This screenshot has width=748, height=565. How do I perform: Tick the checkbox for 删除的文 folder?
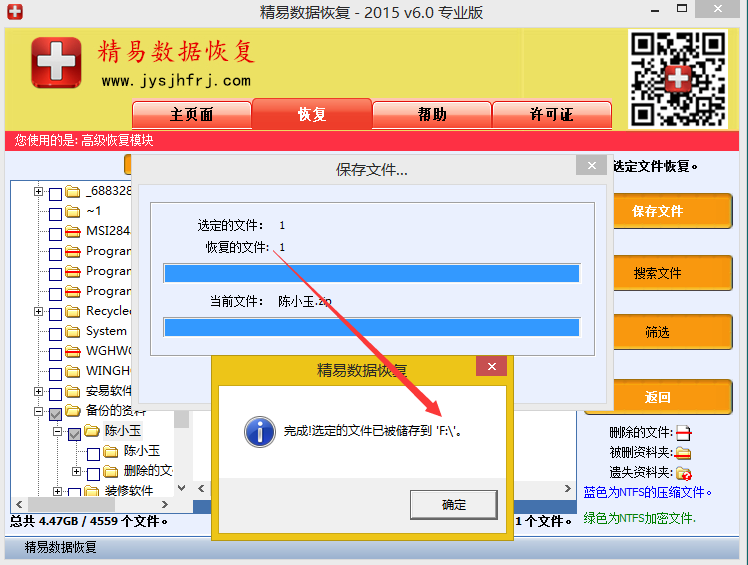(94, 474)
